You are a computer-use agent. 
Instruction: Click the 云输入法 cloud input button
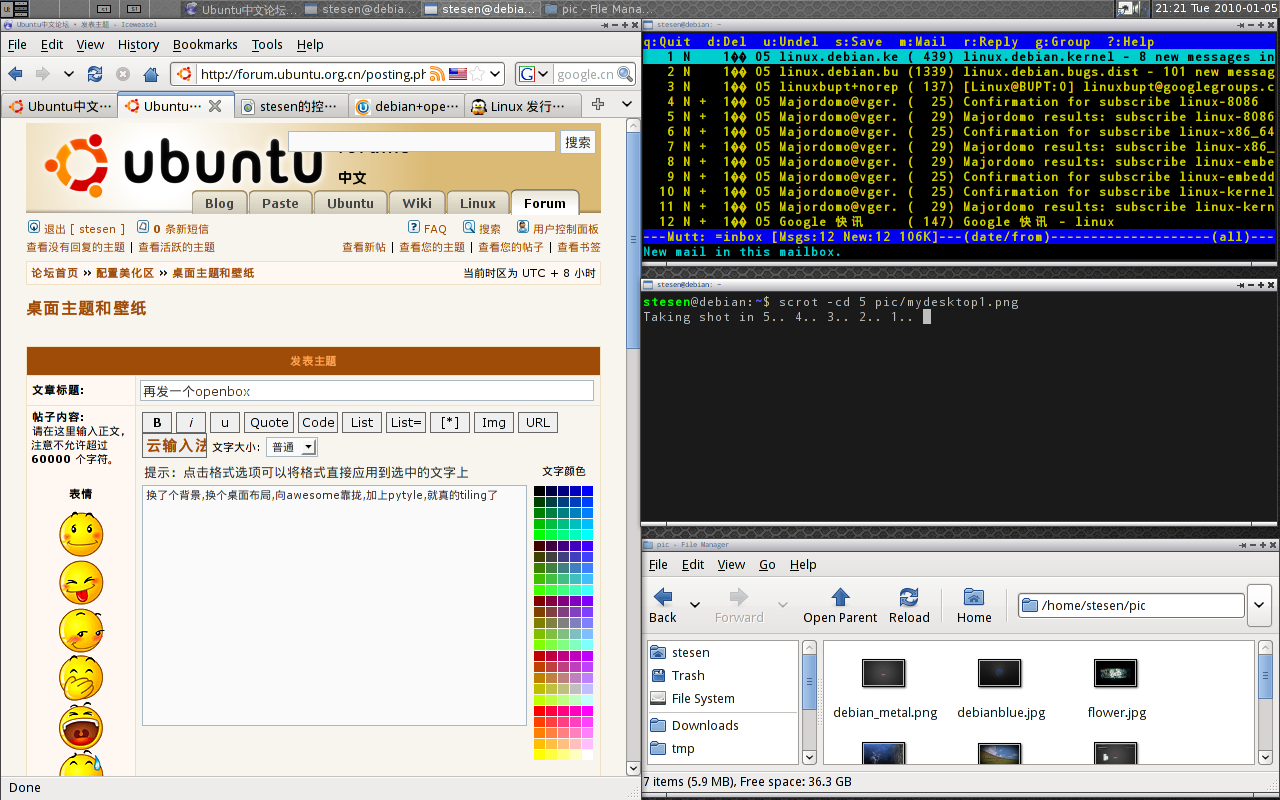pos(175,446)
